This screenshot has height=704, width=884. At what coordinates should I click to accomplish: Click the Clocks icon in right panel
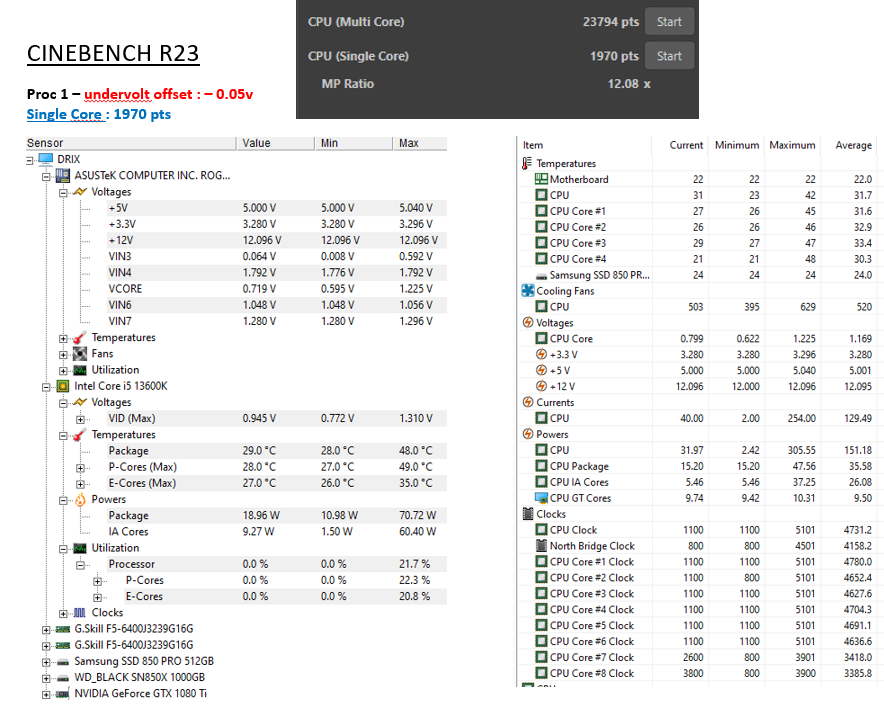pyautogui.click(x=528, y=513)
